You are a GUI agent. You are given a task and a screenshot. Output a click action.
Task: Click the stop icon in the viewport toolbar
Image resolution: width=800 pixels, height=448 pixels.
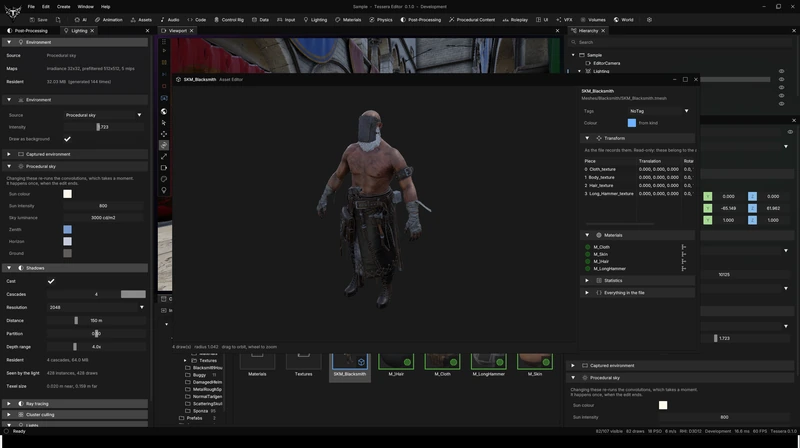[x=164, y=86]
